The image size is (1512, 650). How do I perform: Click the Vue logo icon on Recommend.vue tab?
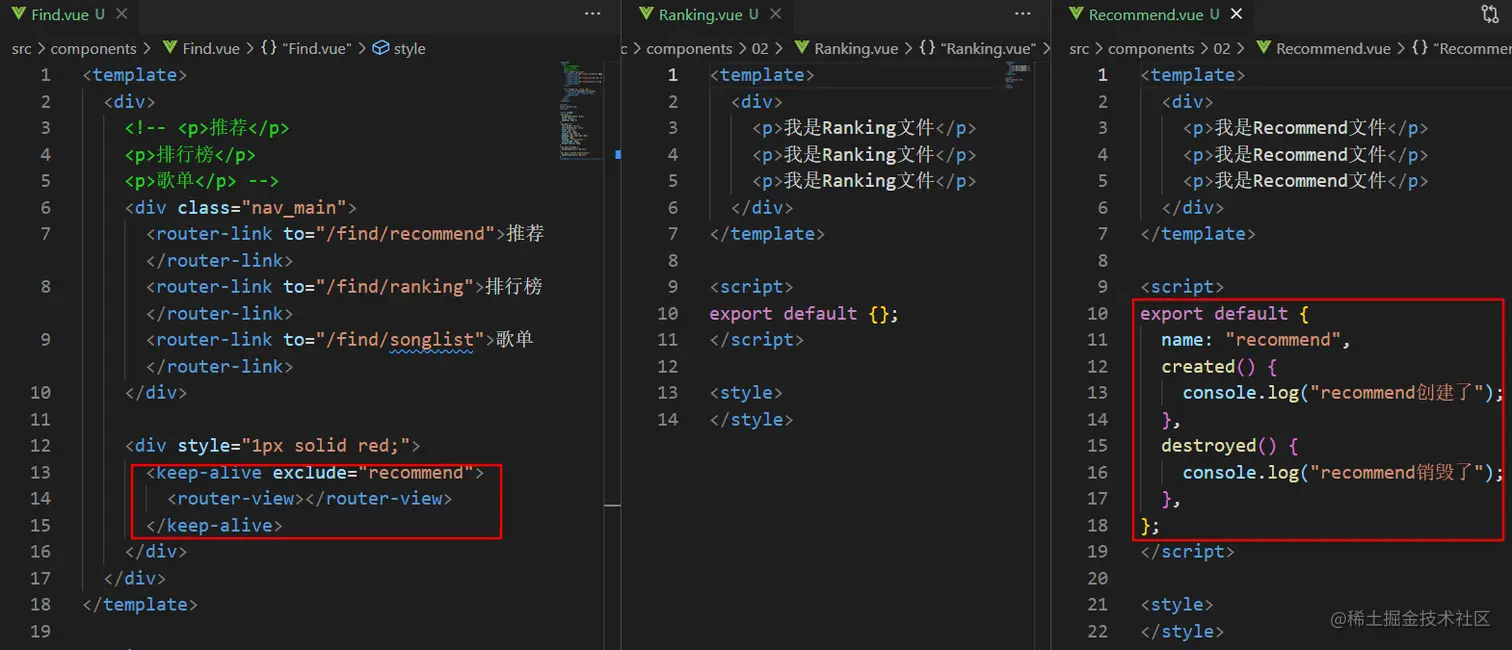pos(1076,14)
